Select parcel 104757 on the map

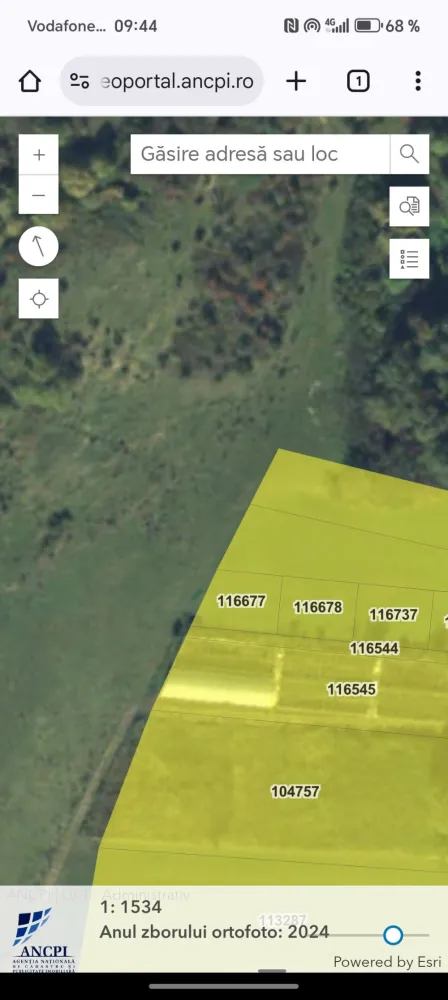point(295,791)
